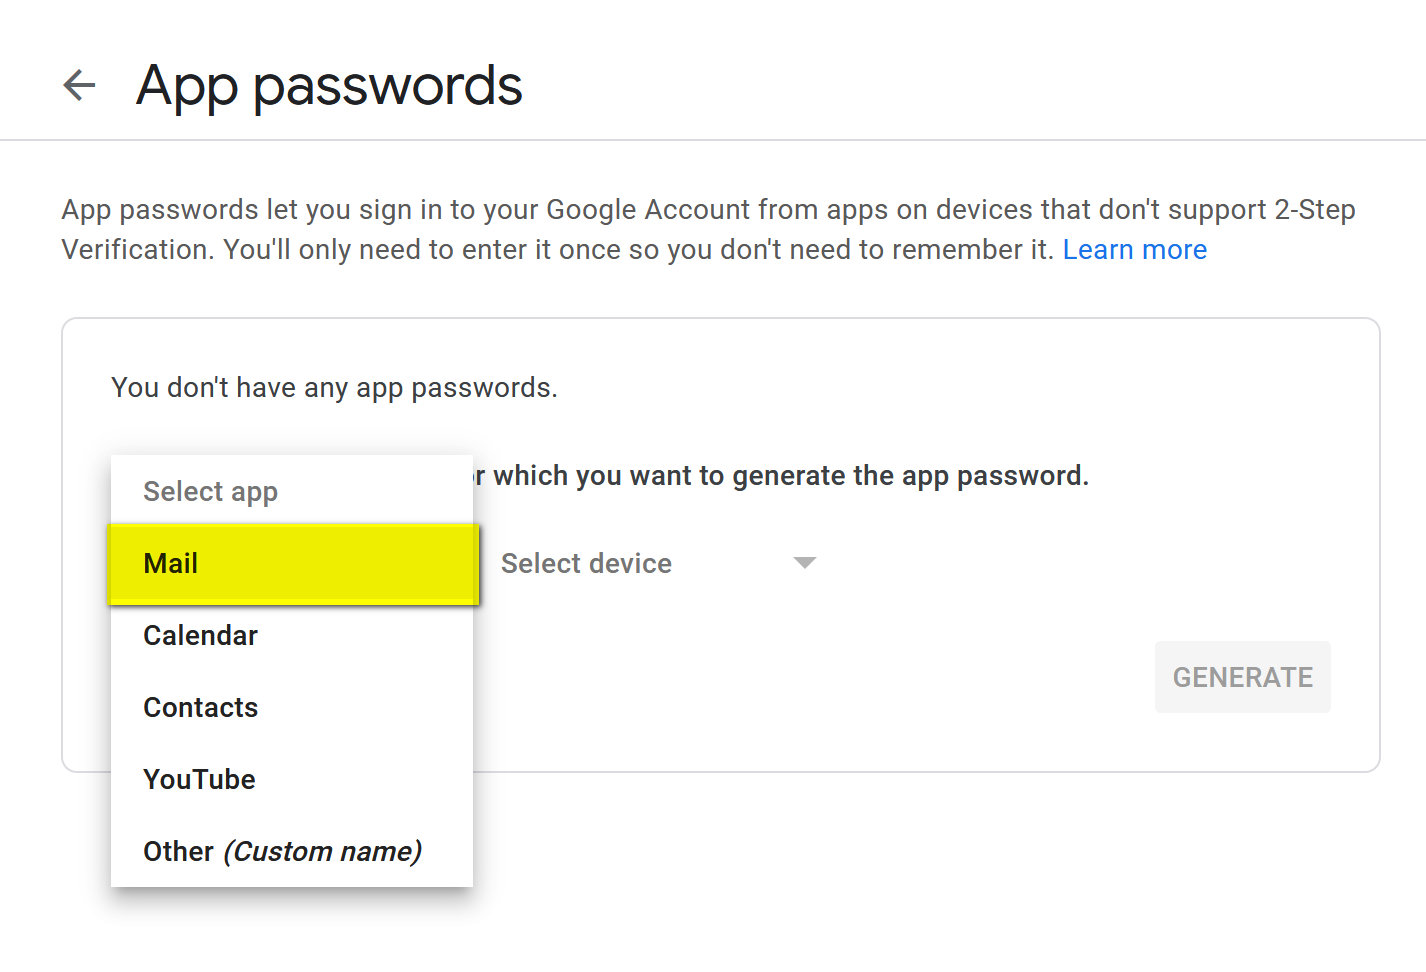Click the word "Verification" in the description
The image size is (1426, 972).
137,250
